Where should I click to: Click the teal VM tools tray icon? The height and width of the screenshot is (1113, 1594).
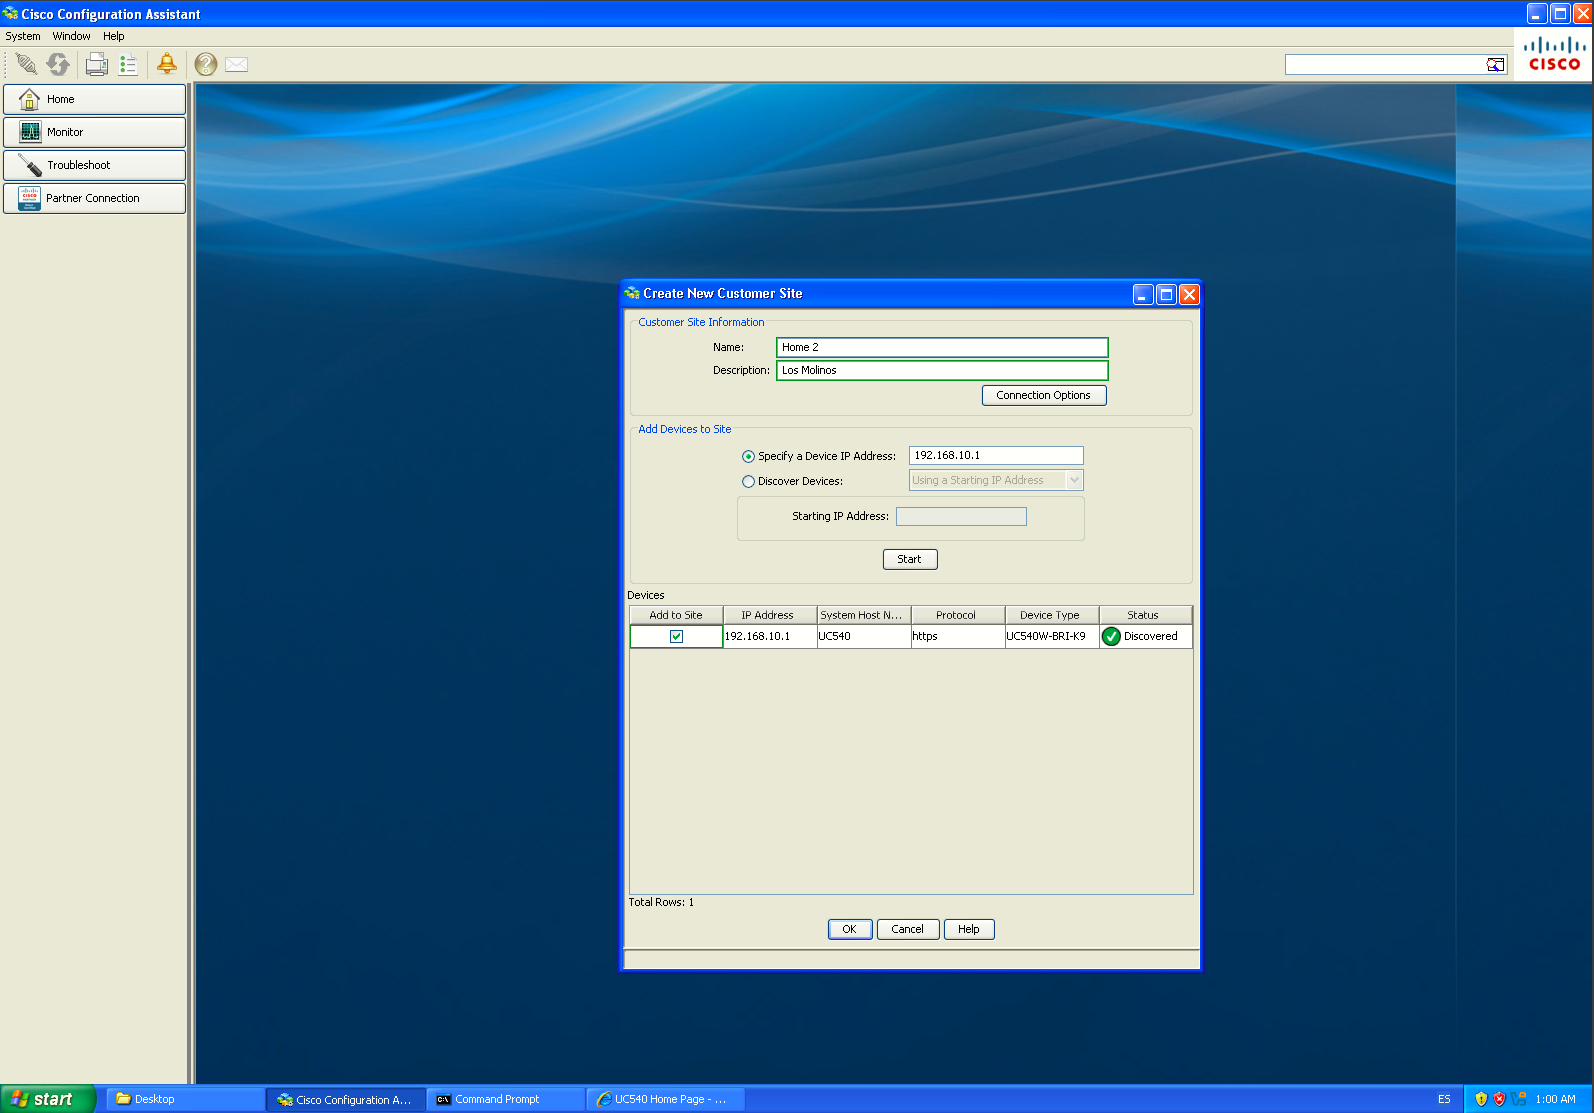pyautogui.click(x=1518, y=1099)
